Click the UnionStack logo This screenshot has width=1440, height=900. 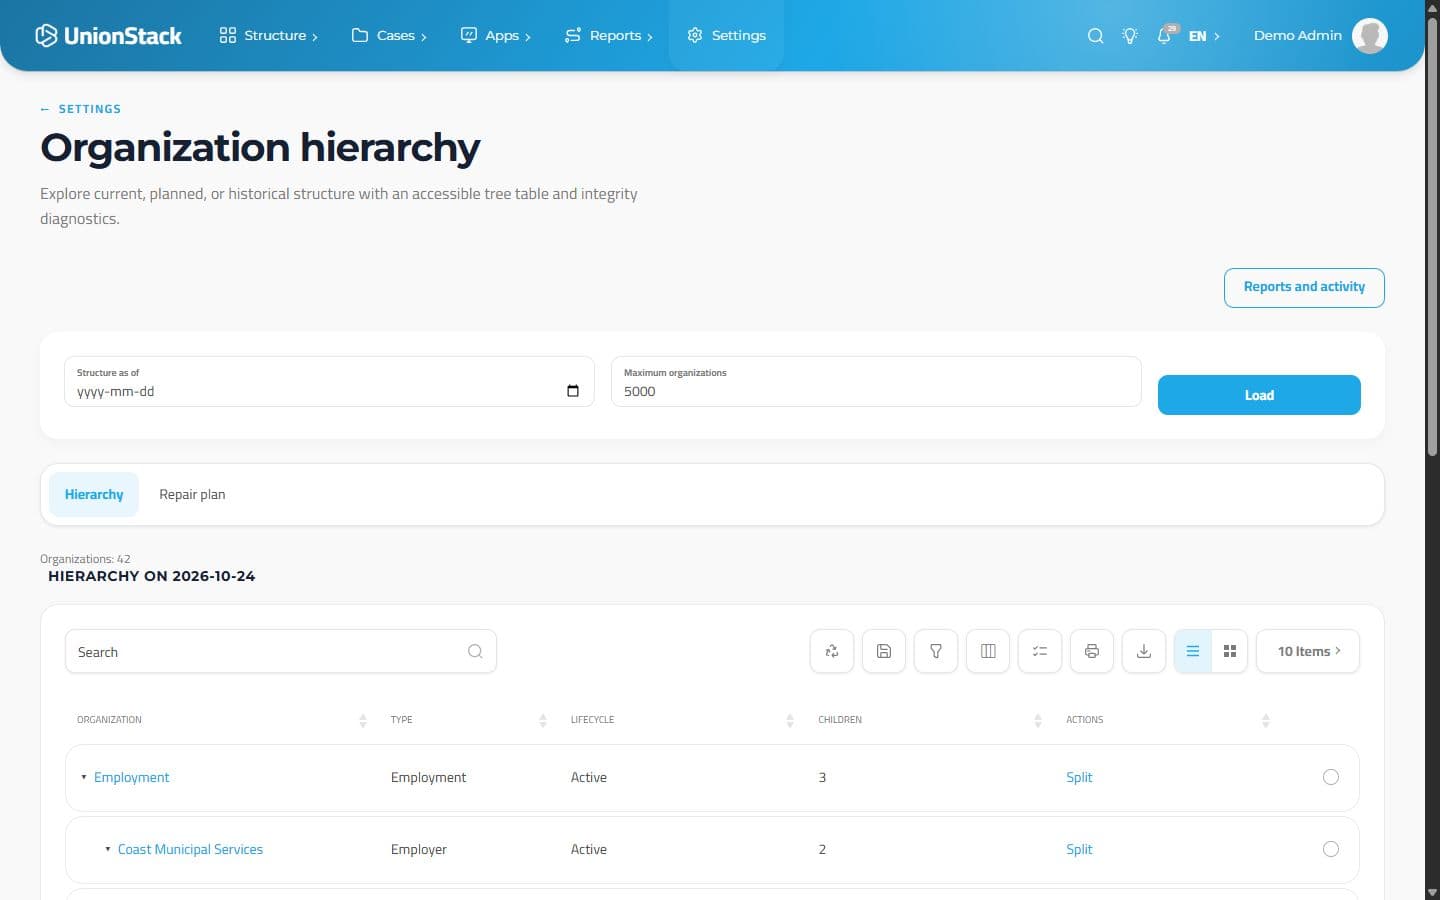tap(108, 36)
